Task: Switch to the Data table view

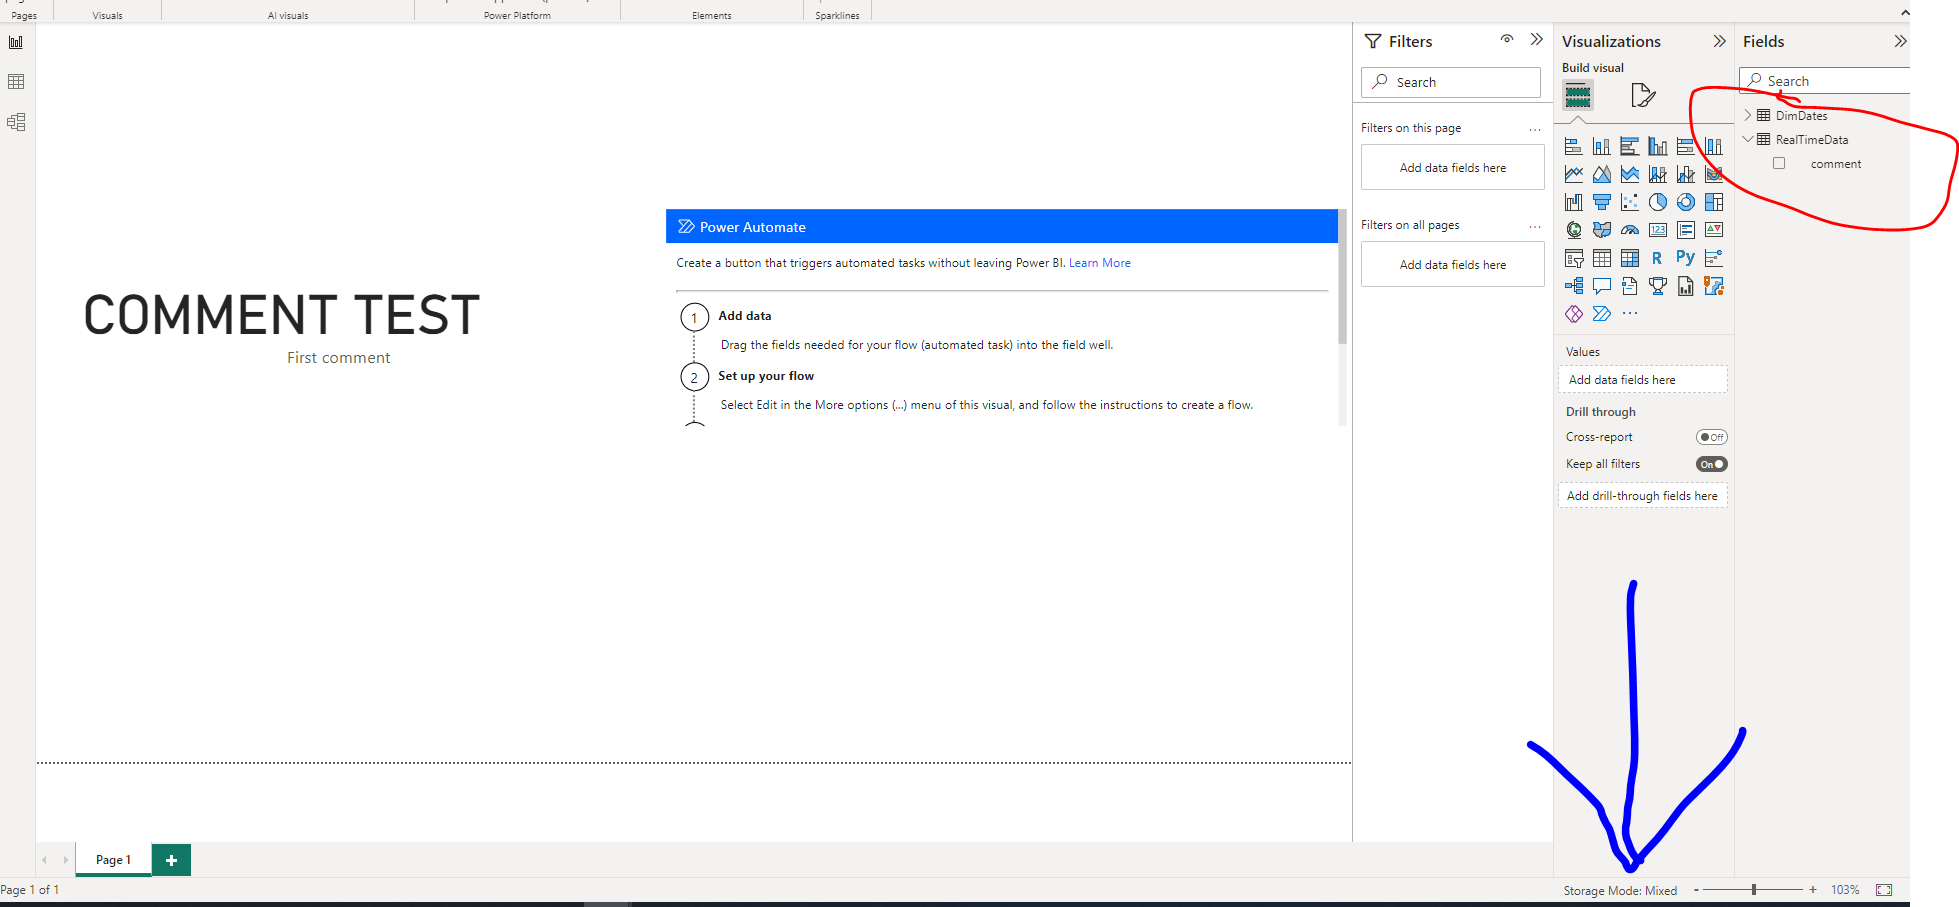Action: pyautogui.click(x=16, y=82)
